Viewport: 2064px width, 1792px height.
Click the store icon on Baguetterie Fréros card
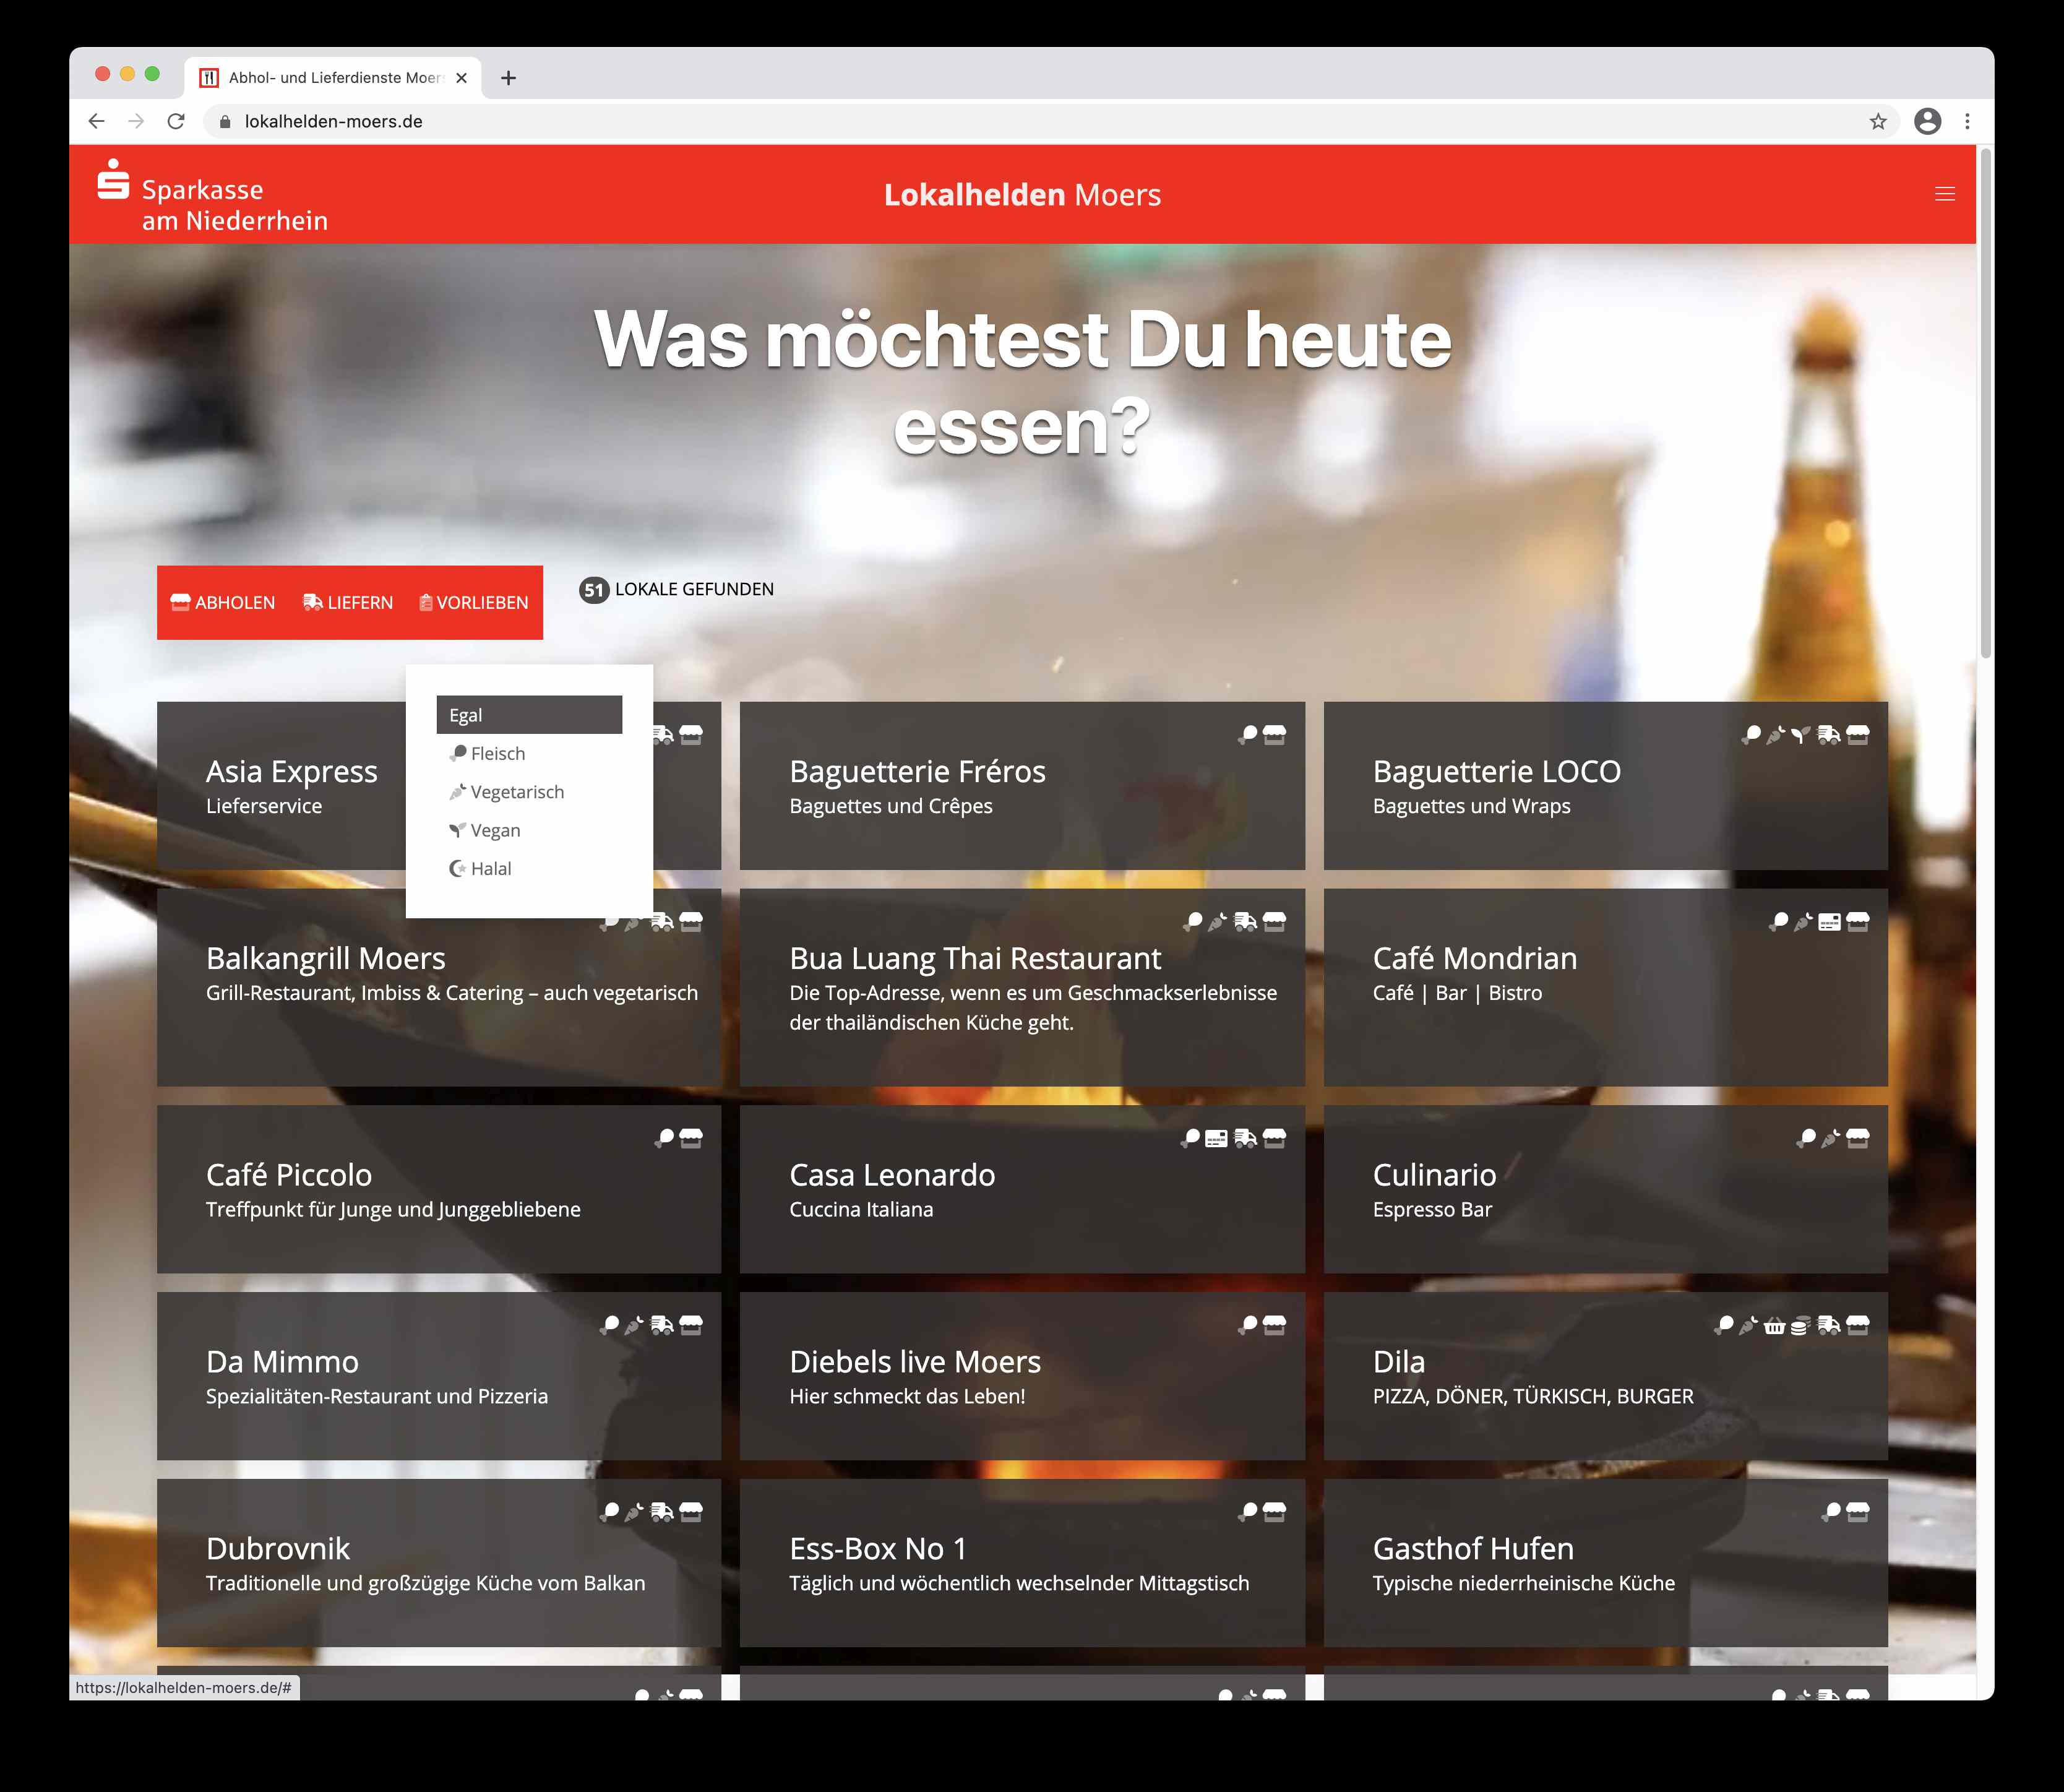pos(1274,735)
